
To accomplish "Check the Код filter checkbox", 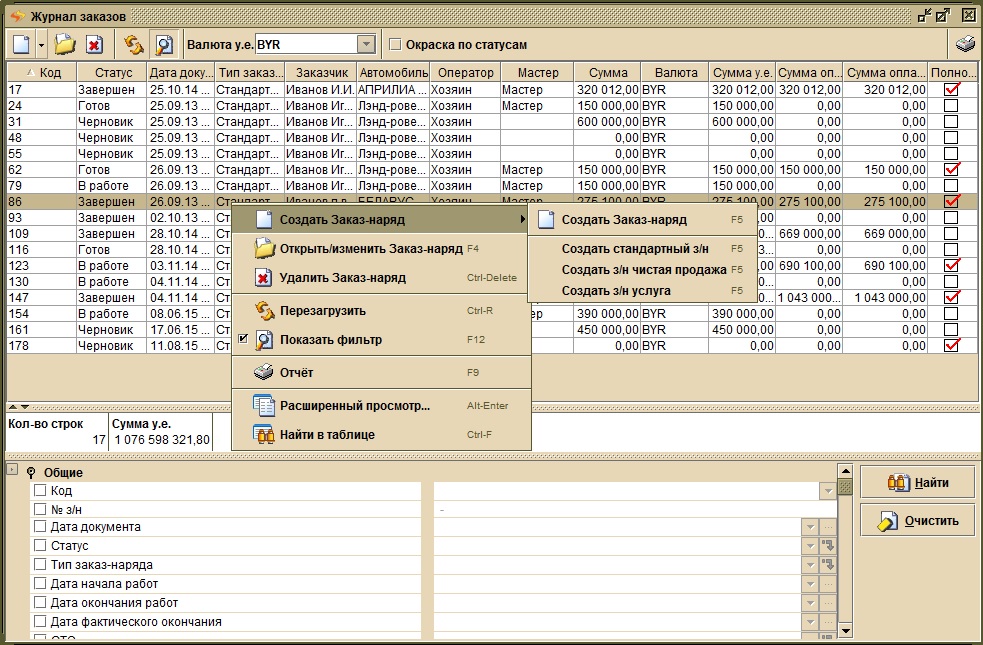I will tap(40, 490).
